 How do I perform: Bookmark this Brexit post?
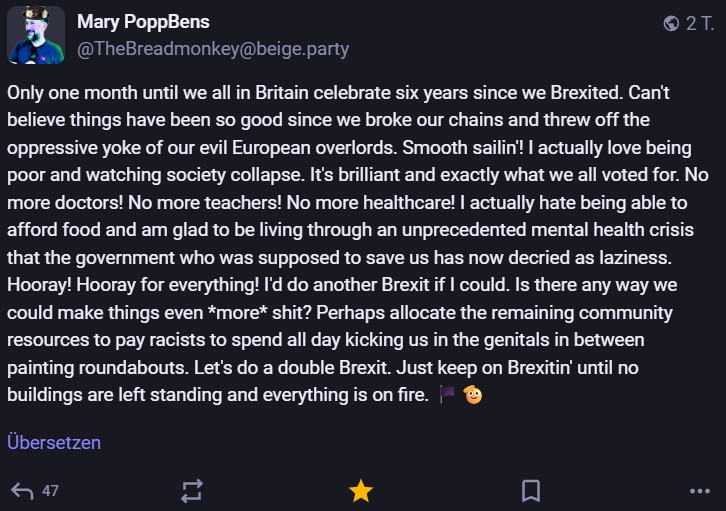[x=531, y=490]
